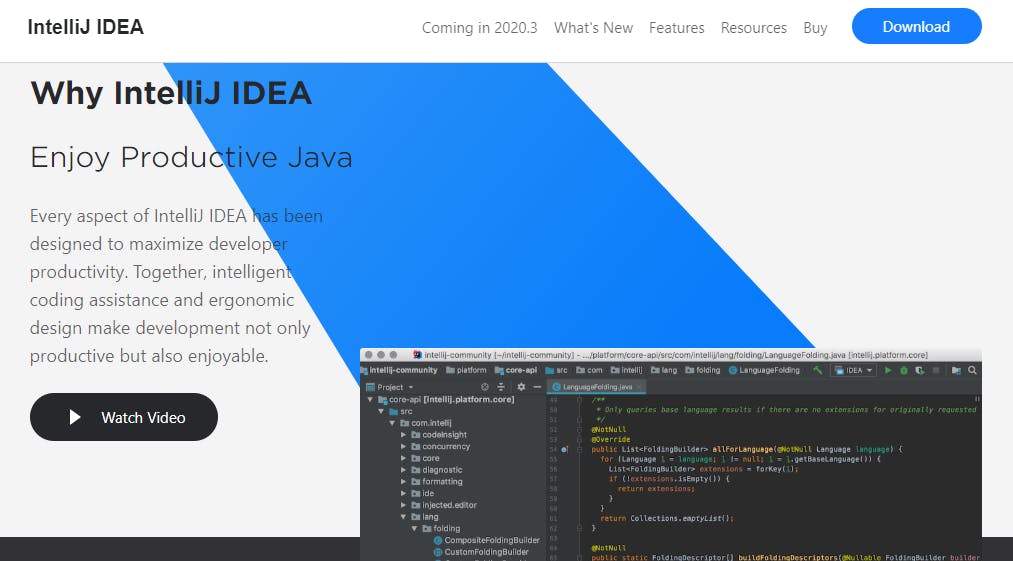Click the Locate file target icon
This screenshot has height=561, width=1013.
click(485, 387)
